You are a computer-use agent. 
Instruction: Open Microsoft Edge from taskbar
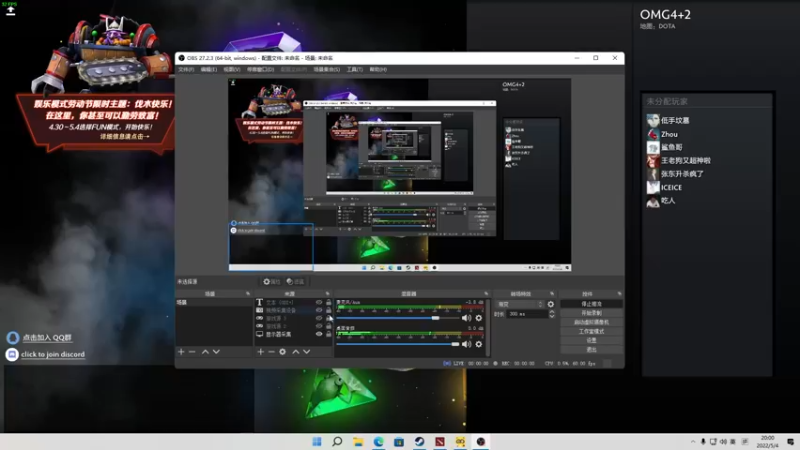(379, 441)
